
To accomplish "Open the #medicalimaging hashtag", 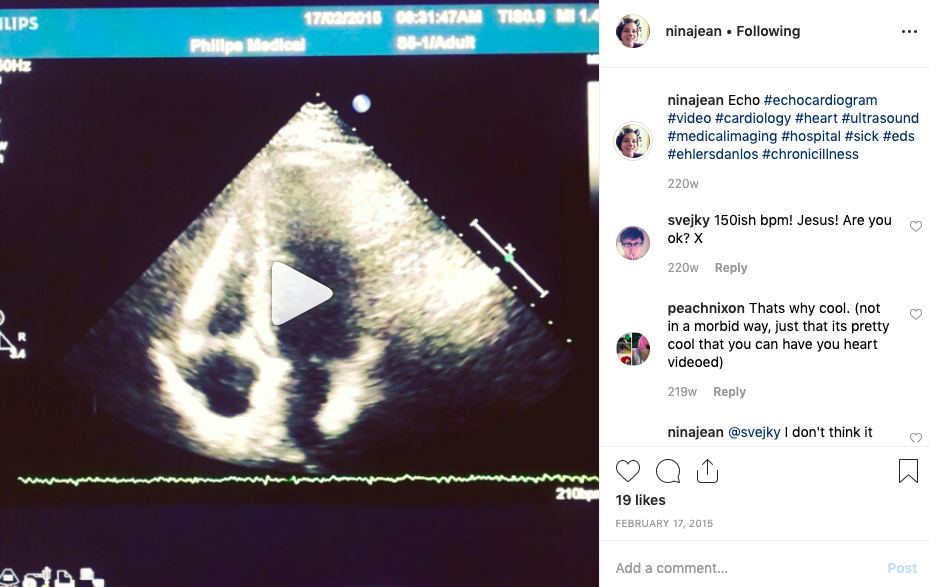I will (722, 136).
